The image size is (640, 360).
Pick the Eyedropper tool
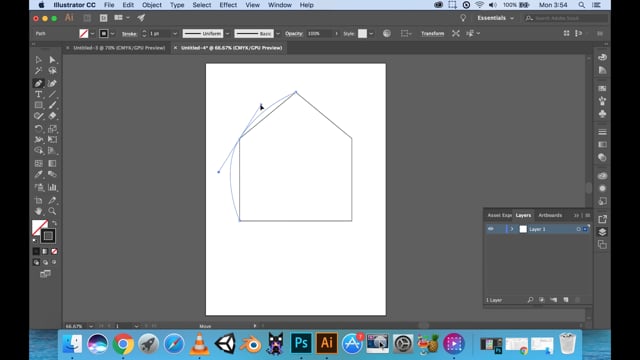point(38,174)
